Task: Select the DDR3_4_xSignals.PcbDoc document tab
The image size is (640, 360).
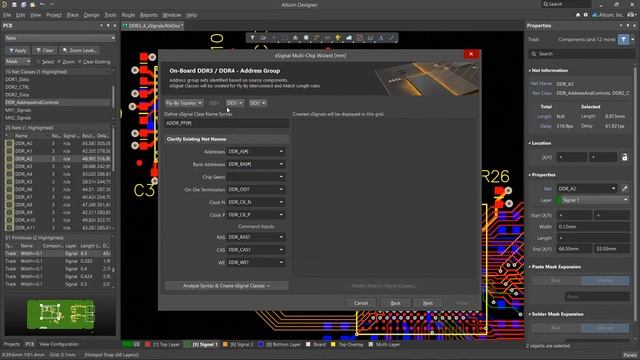Action: click(153, 26)
